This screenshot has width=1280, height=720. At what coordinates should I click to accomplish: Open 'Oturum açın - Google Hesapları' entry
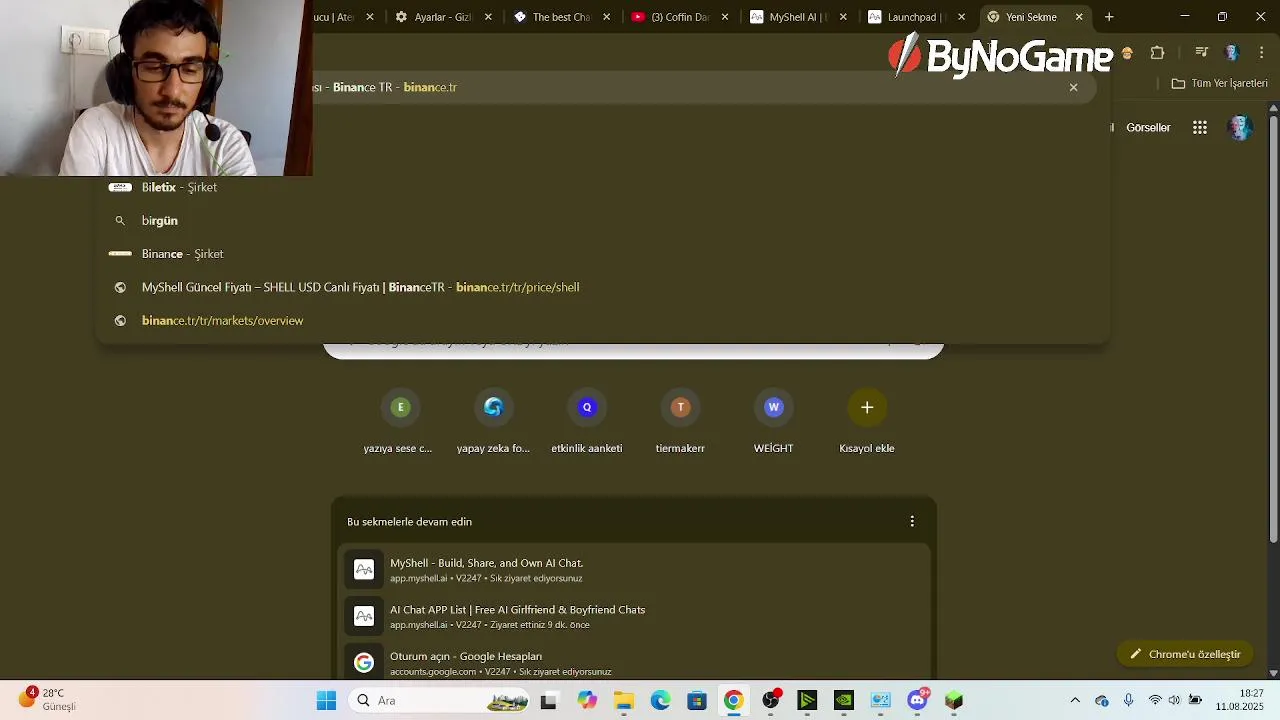(634, 663)
